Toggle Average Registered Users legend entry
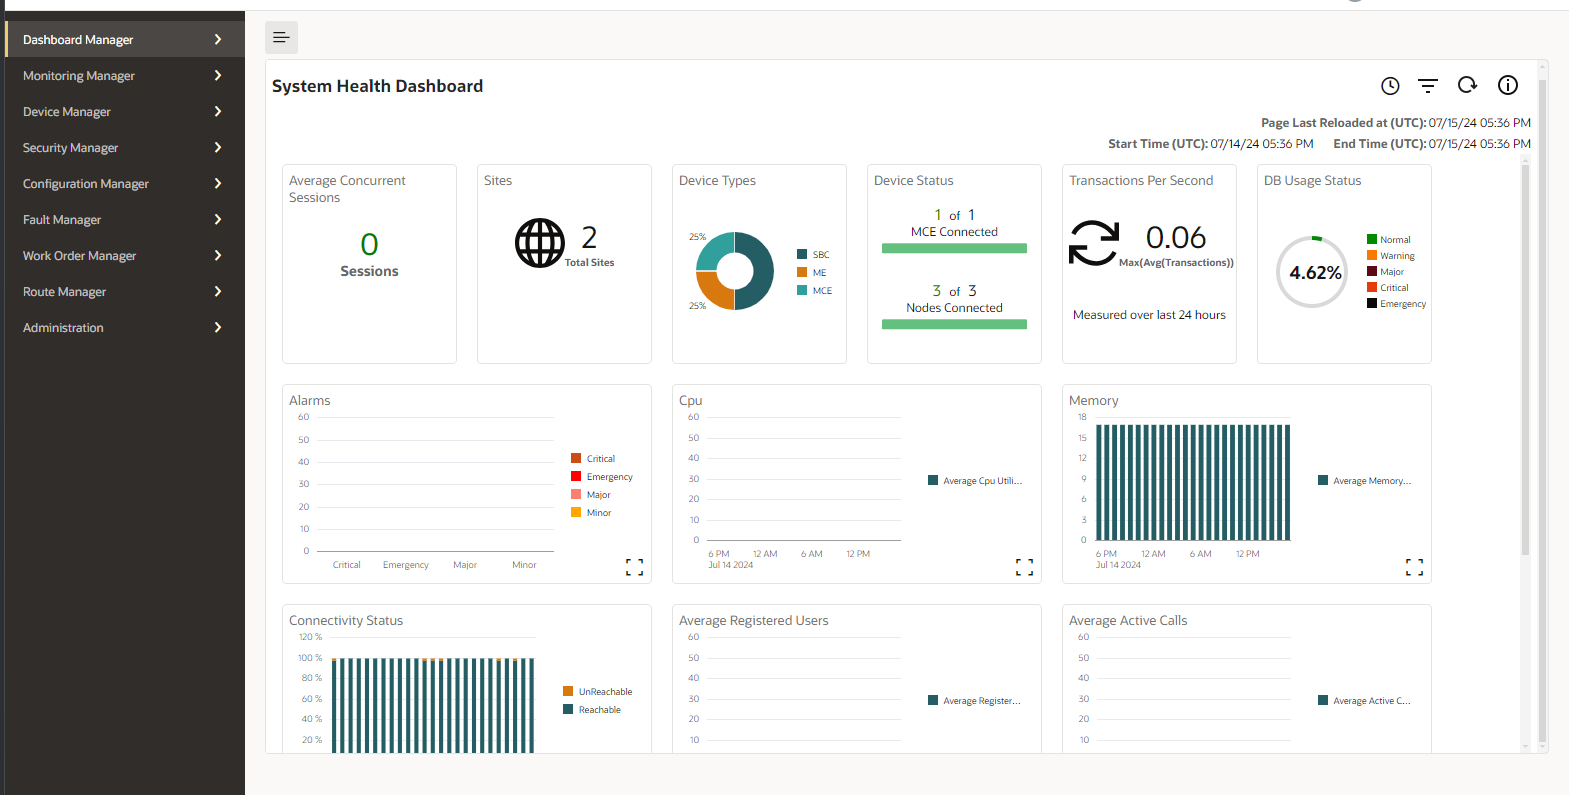Image resolution: width=1569 pixels, height=795 pixels. coord(975,700)
